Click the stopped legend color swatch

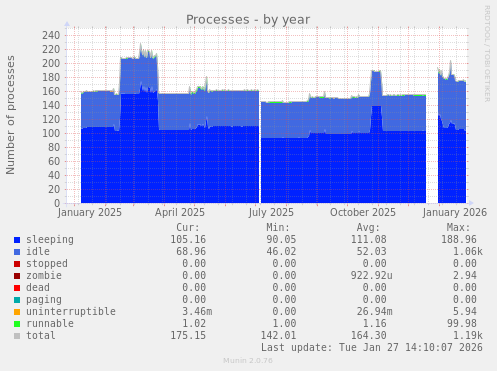17,264
